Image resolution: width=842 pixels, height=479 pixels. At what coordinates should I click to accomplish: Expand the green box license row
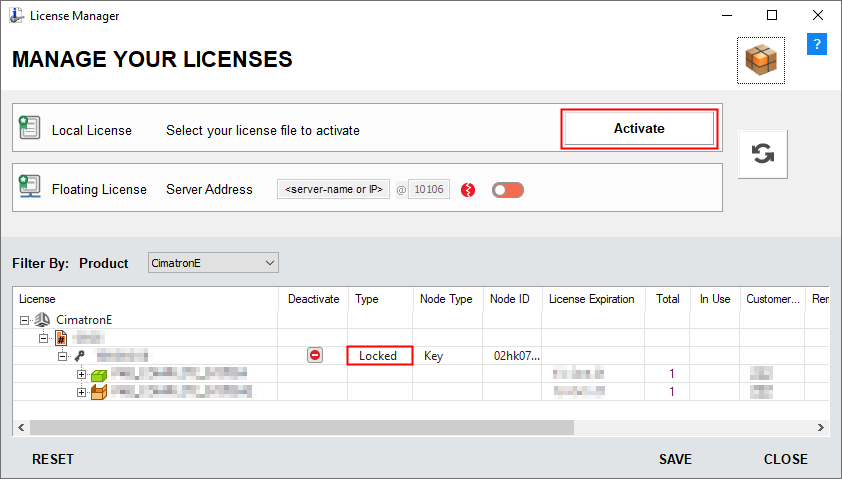[81, 374]
